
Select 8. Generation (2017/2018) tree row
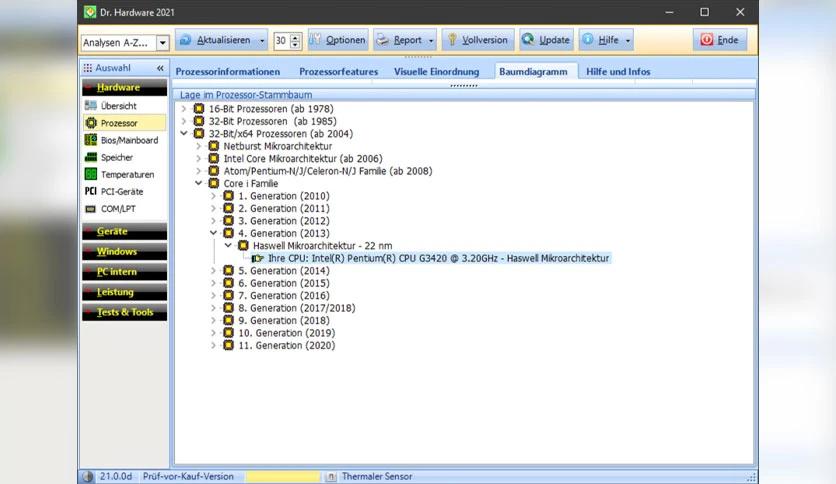(x=296, y=308)
